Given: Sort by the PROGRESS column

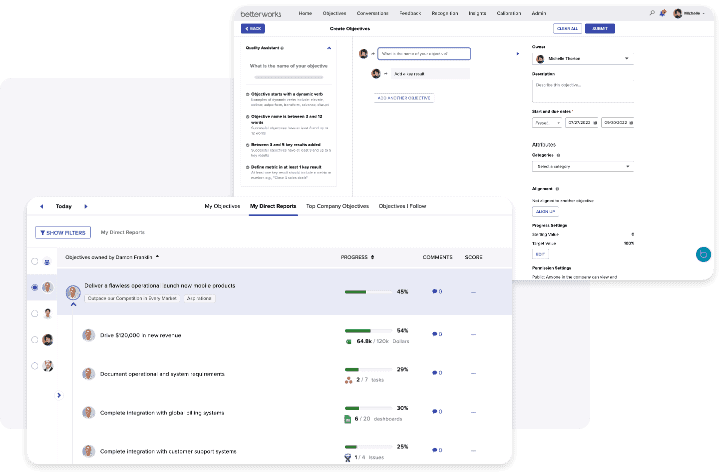Looking at the screenshot, I should click(357, 257).
